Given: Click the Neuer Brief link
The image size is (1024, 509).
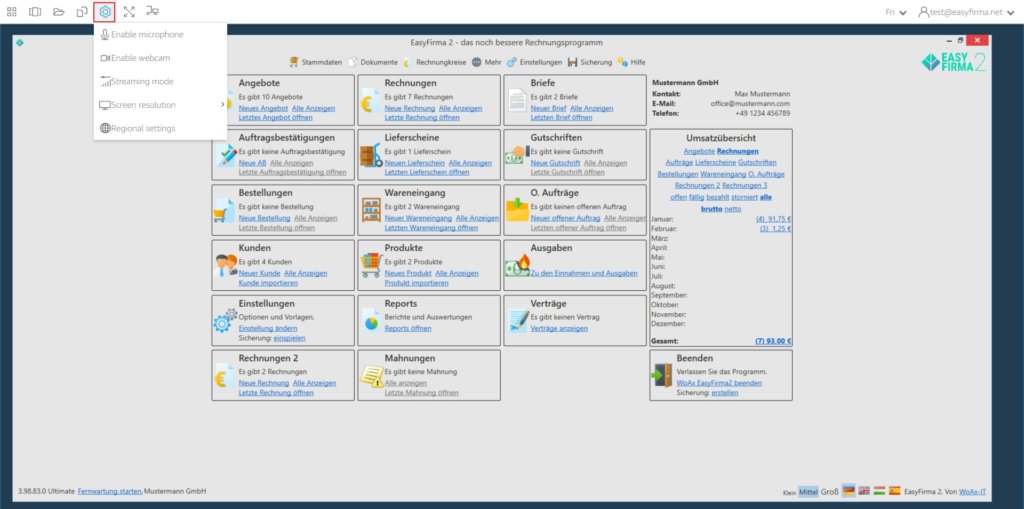Looking at the screenshot, I should coord(549,108).
